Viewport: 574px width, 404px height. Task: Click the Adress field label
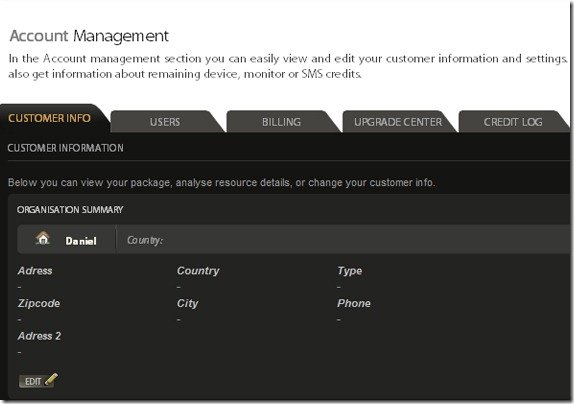coord(35,271)
